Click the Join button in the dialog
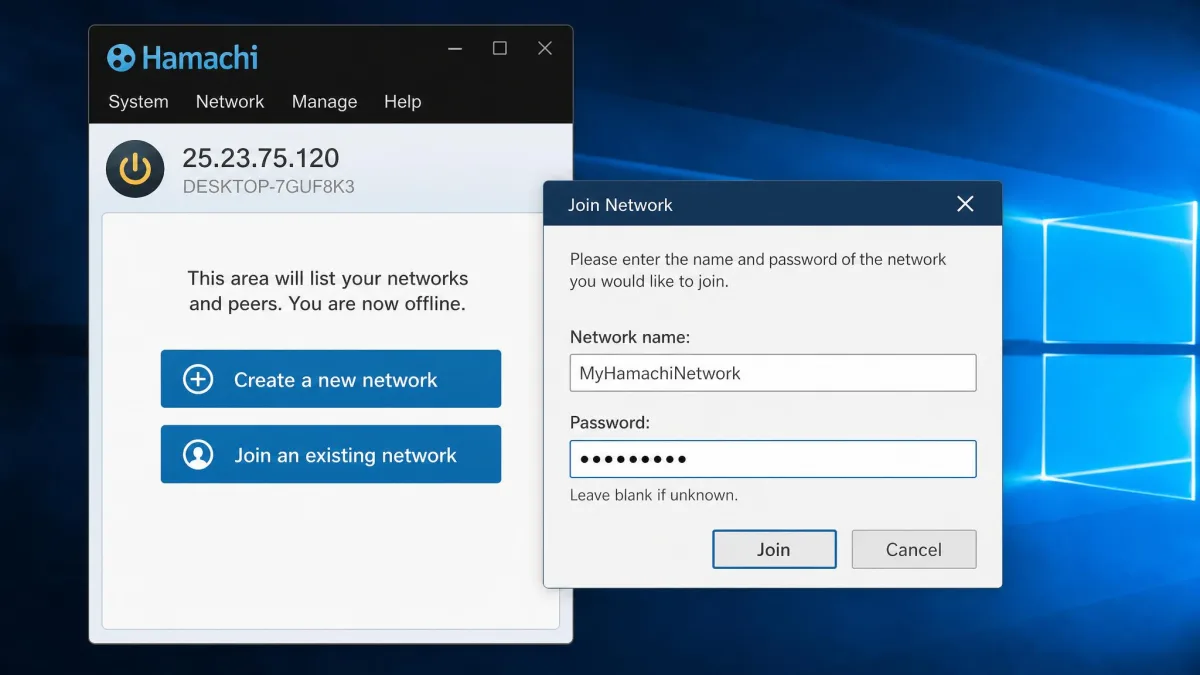Screen dimensions: 1200x675 [774, 549]
